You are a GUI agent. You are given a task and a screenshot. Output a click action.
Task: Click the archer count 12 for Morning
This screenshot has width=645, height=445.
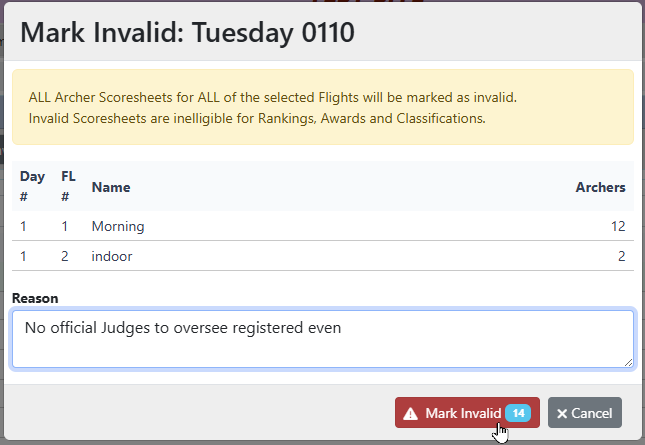[618, 226]
